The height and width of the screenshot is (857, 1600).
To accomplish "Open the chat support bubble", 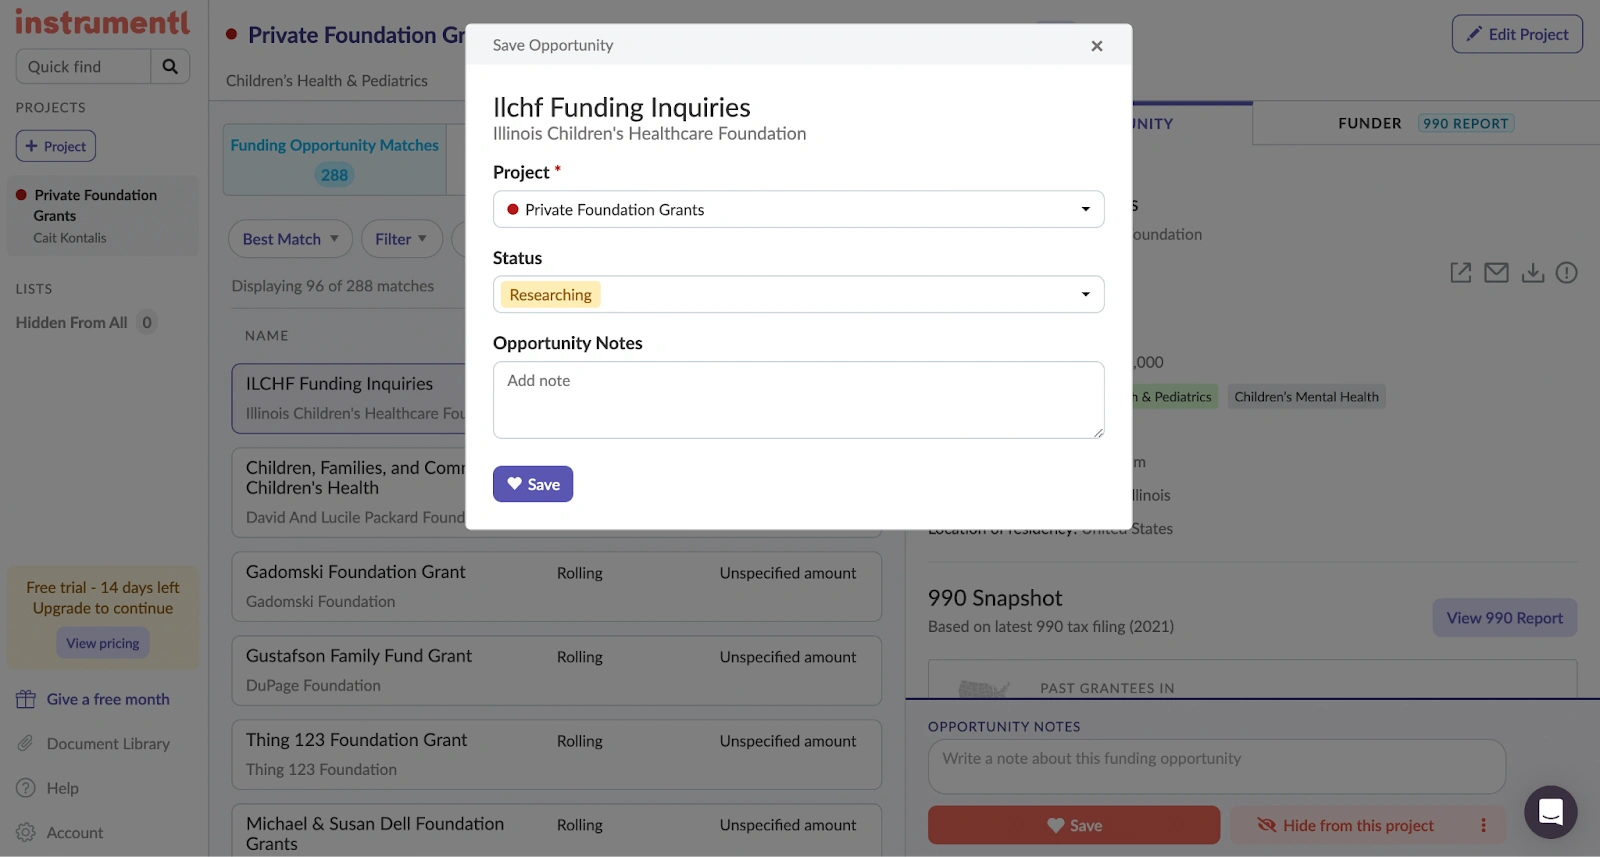I will 1550,812.
